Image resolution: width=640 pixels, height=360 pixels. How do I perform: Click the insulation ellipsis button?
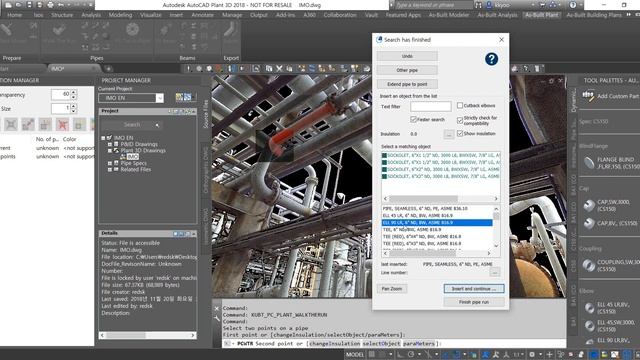(449, 134)
